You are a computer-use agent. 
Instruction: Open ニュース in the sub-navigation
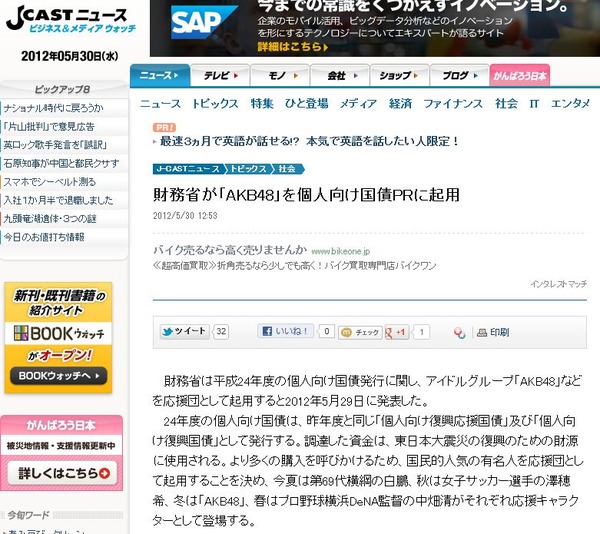pos(160,104)
